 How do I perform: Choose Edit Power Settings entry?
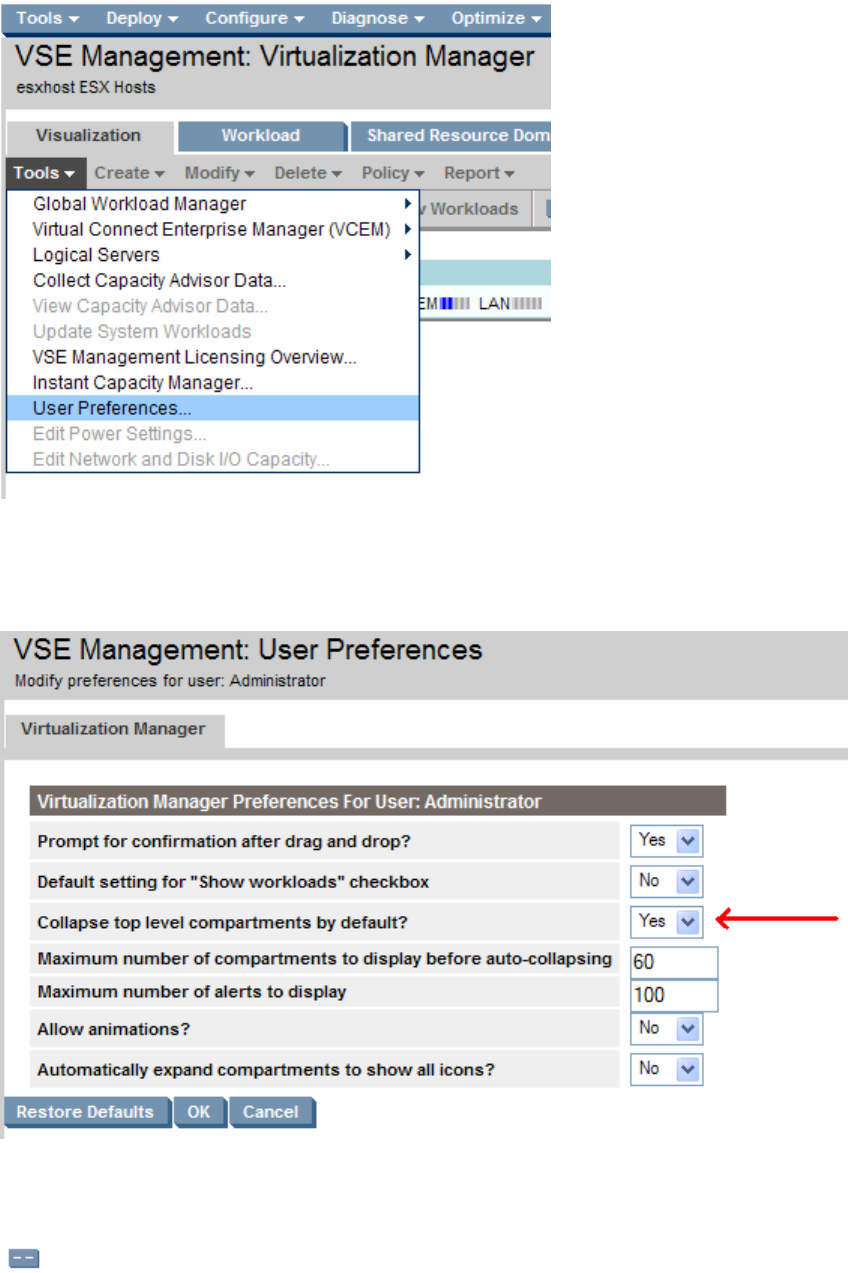coord(213,434)
